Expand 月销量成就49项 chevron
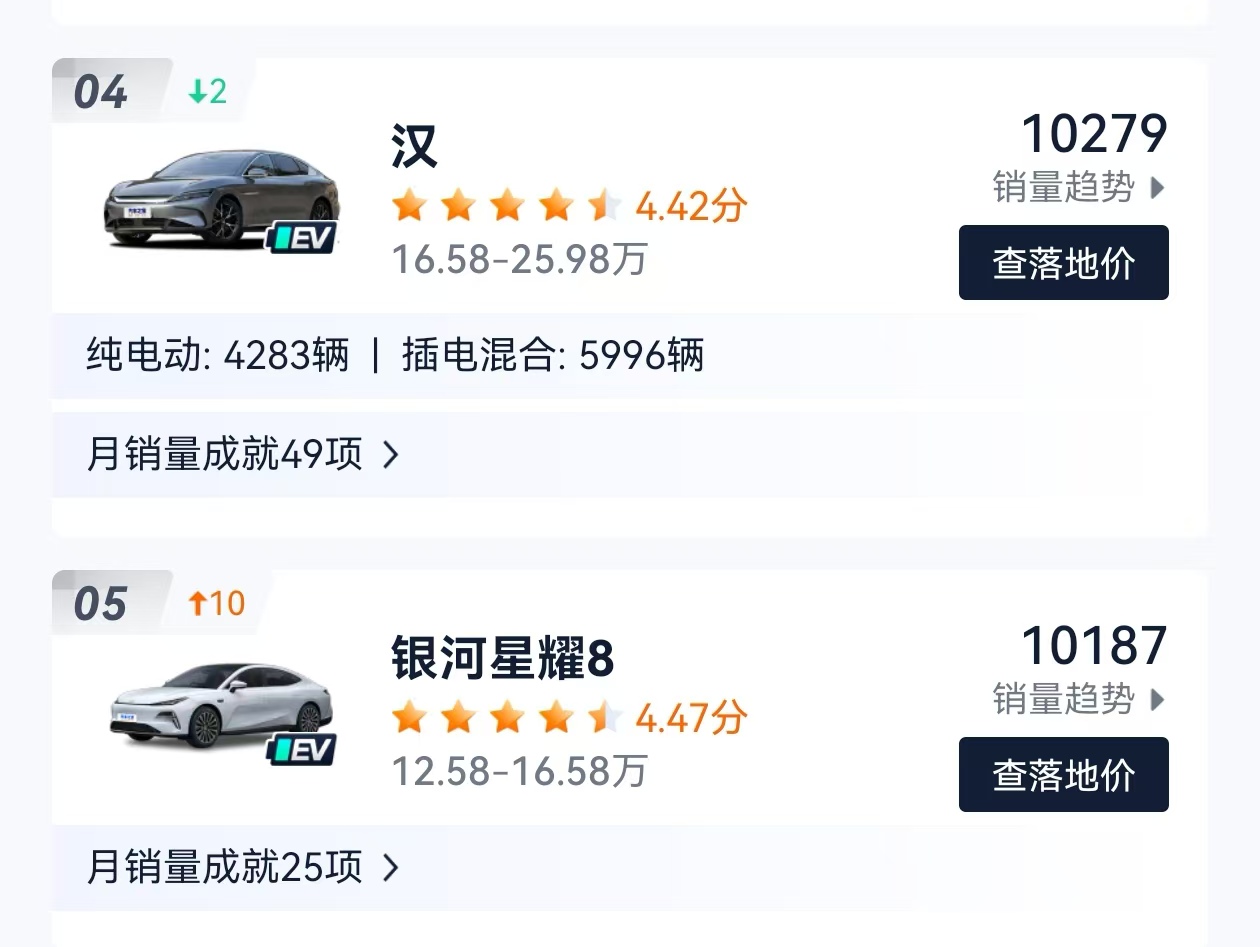 391,456
